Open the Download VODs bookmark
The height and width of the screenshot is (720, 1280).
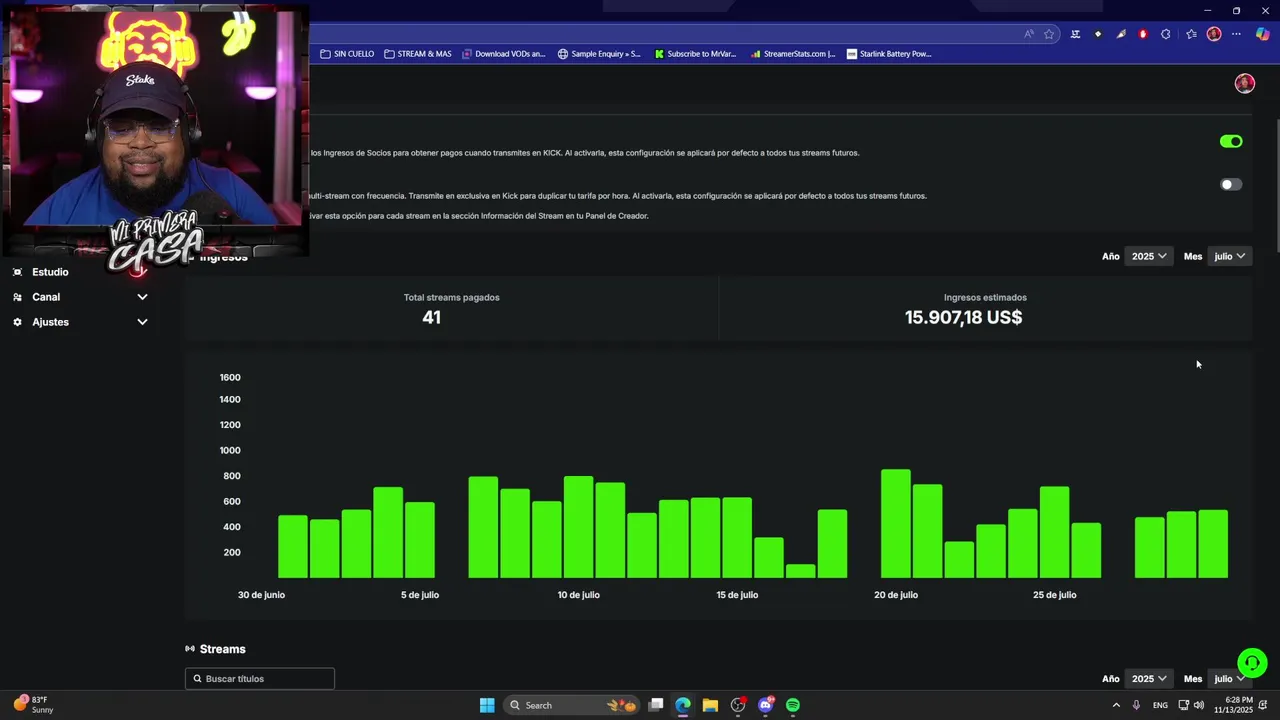pyautogui.click(x=504, y=54)
